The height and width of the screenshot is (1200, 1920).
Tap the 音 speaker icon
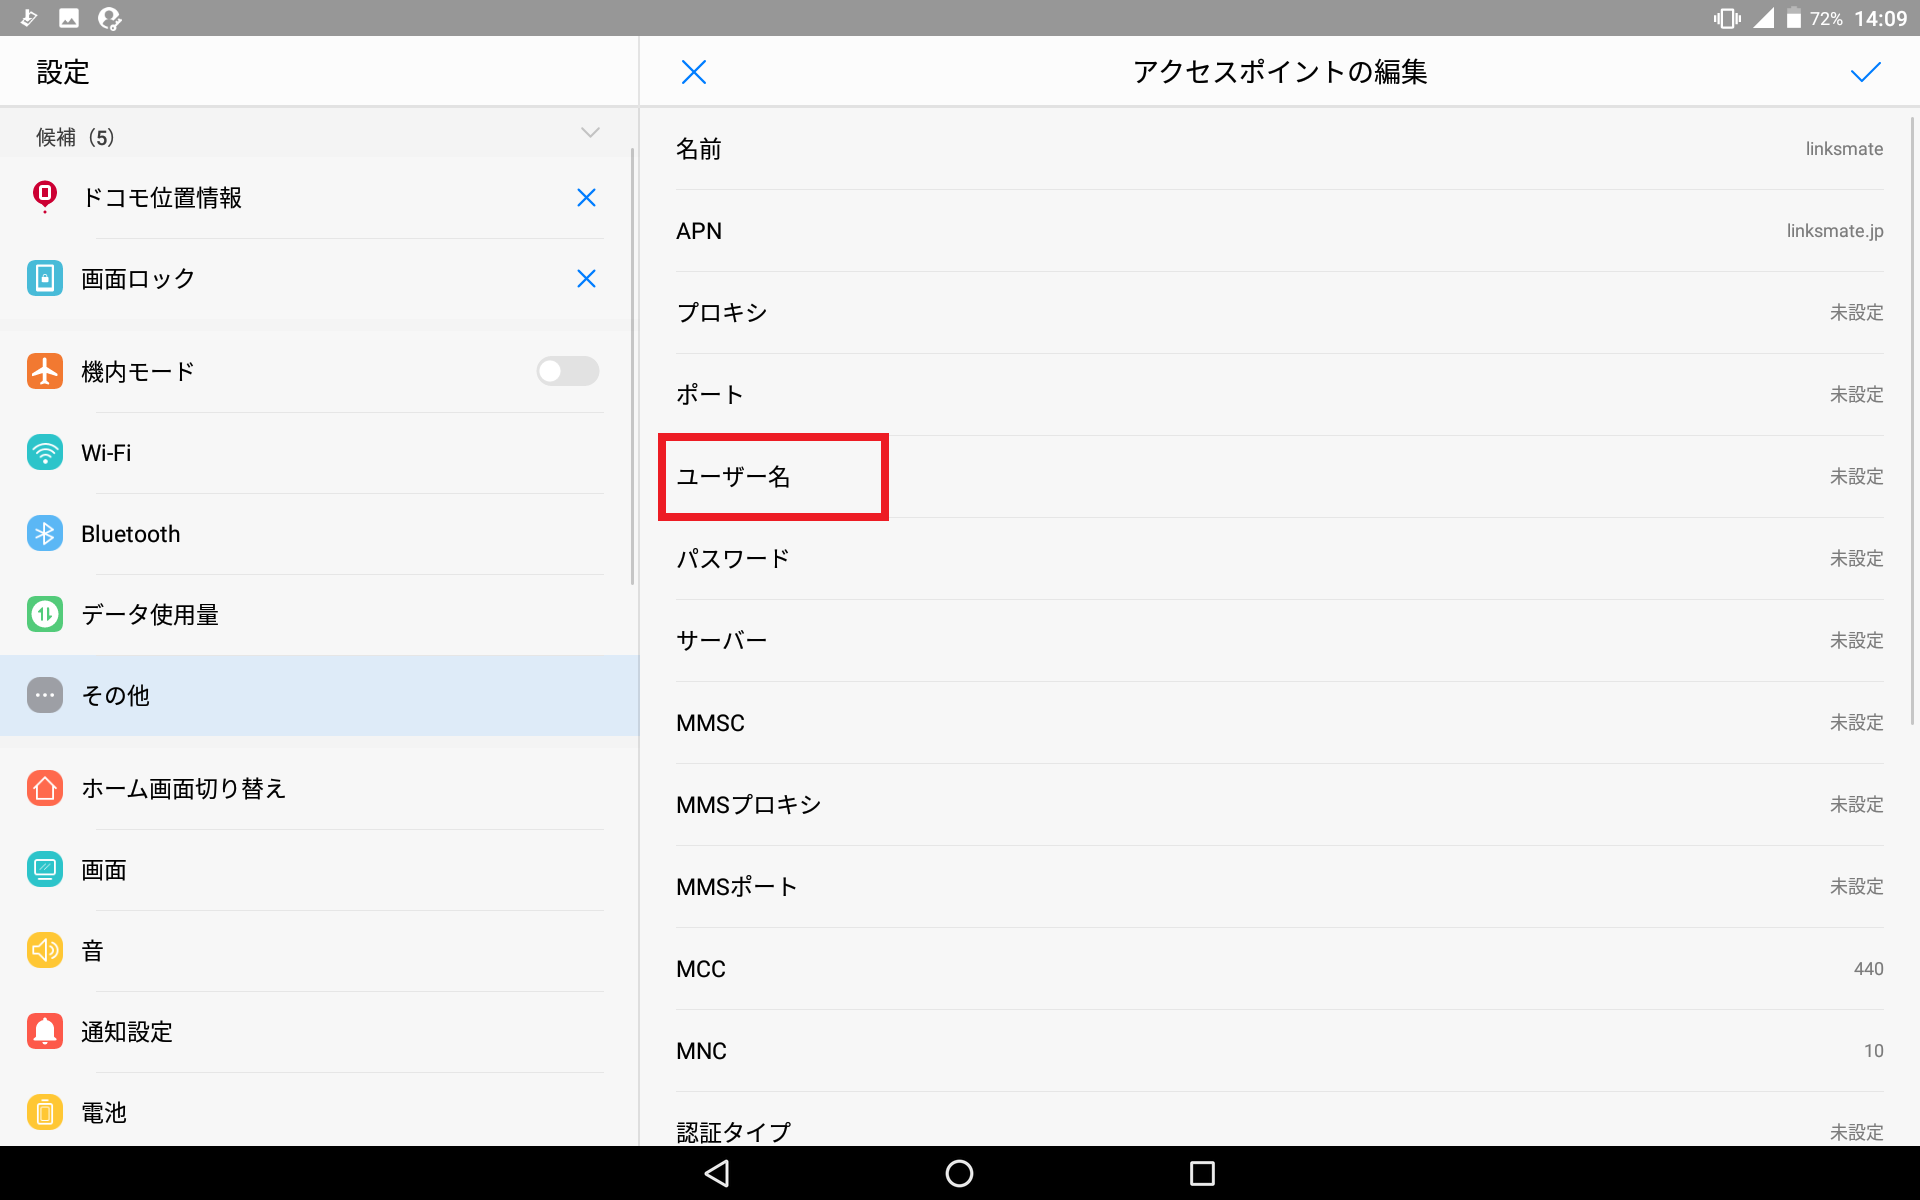tap(45, 950)
